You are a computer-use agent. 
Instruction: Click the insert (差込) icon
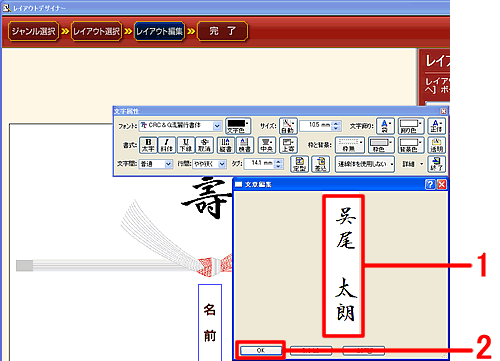tap(321, 164)
